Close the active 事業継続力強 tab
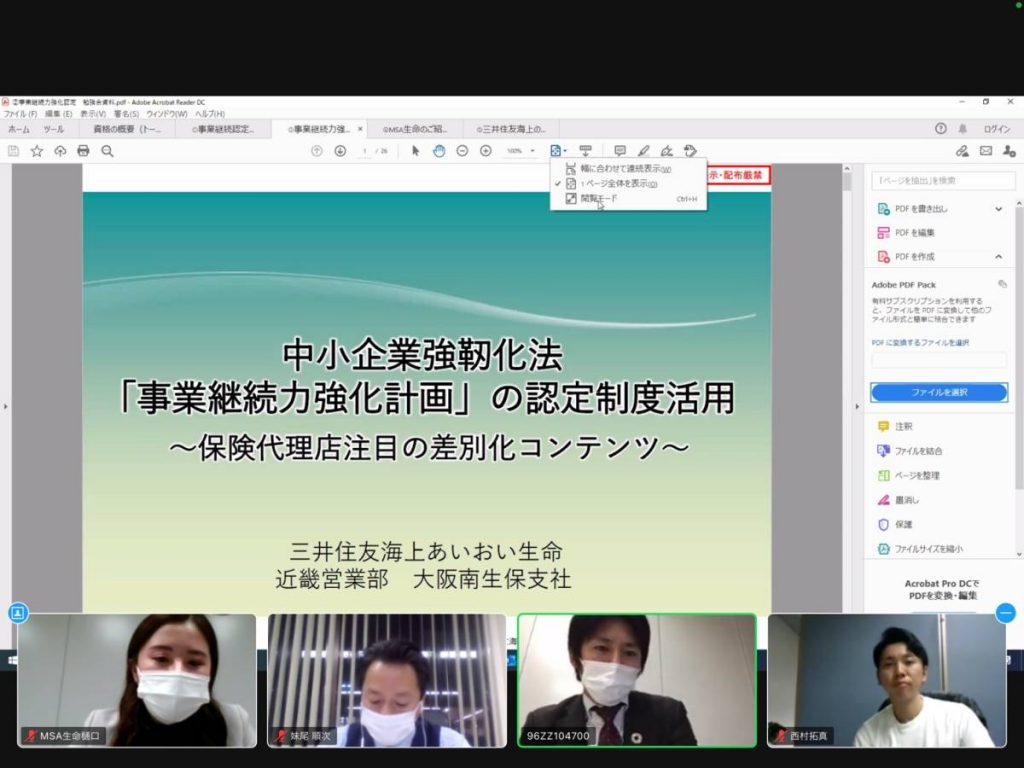Image resolution: width=1024 pixels, height=768 pixels. (x=360, y=129)
